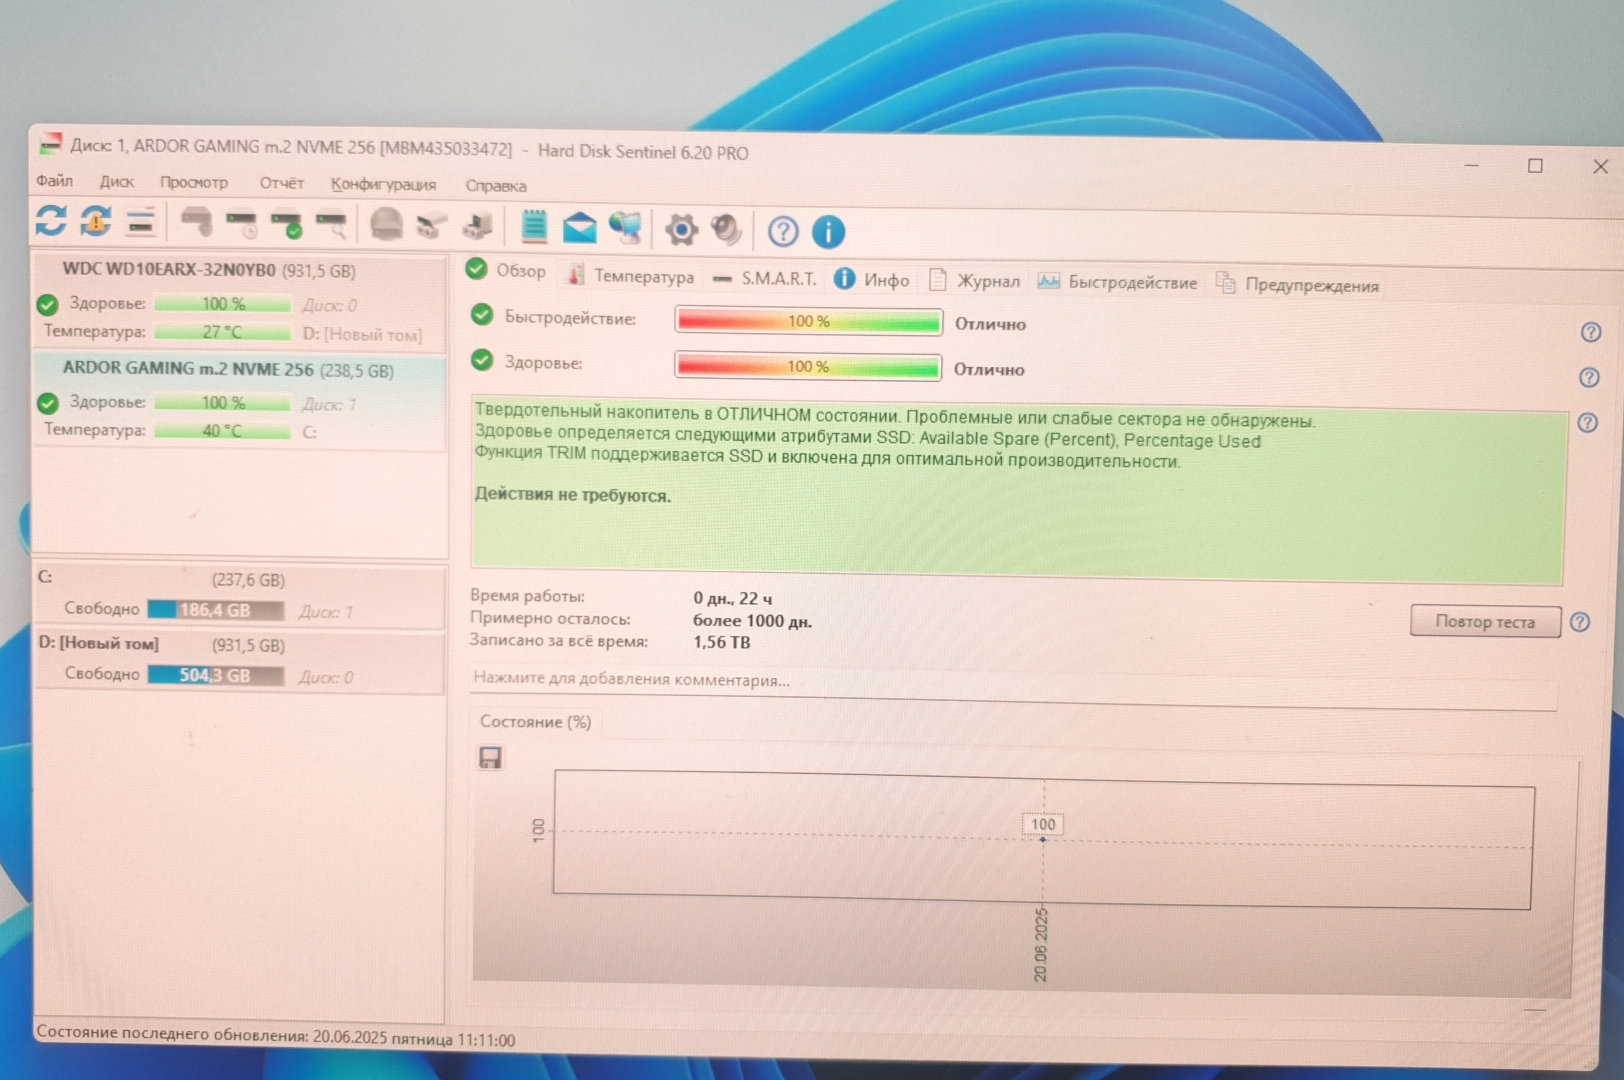Open the notepad report icon in toolbar
Viewport: 1624px width, 1080px height.
534,228
